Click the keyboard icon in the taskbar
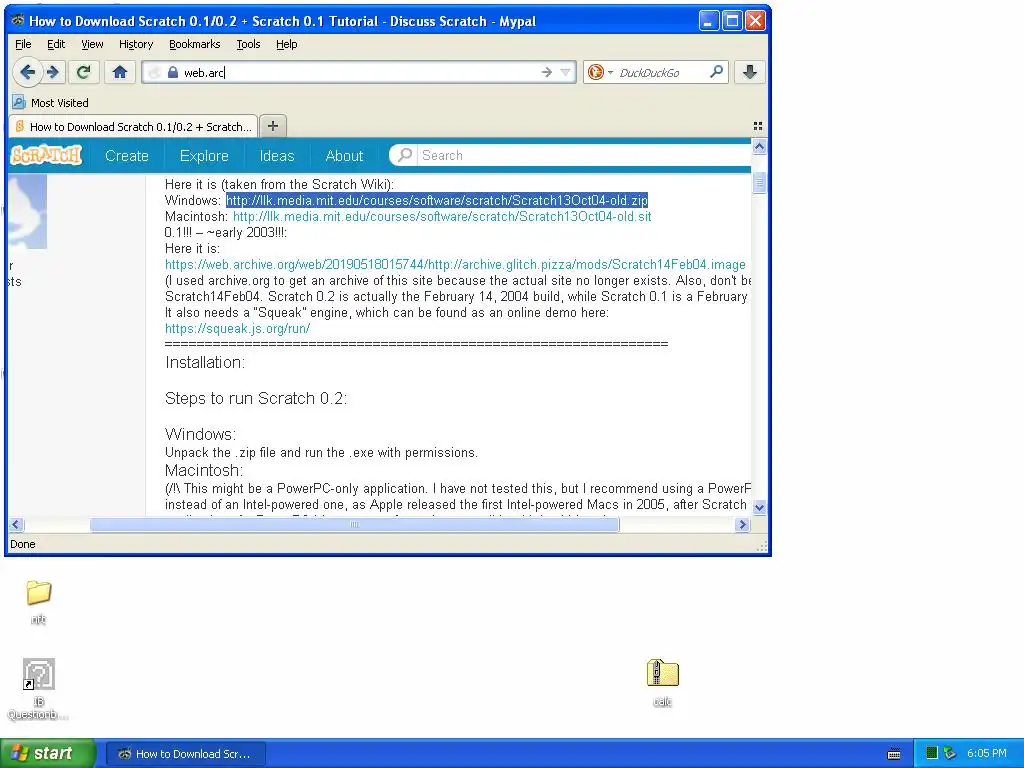1024x768 pixels. coord(894,754)
